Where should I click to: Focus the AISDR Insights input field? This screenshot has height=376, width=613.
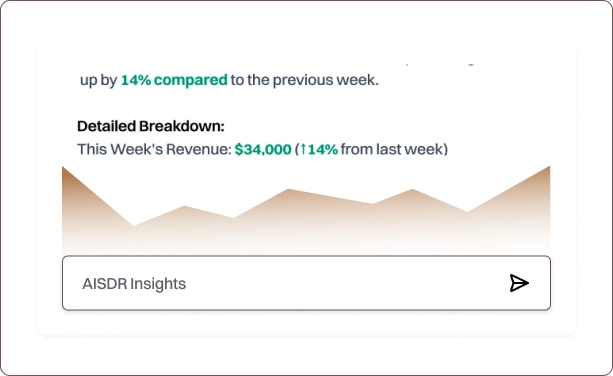coord(306,283)
